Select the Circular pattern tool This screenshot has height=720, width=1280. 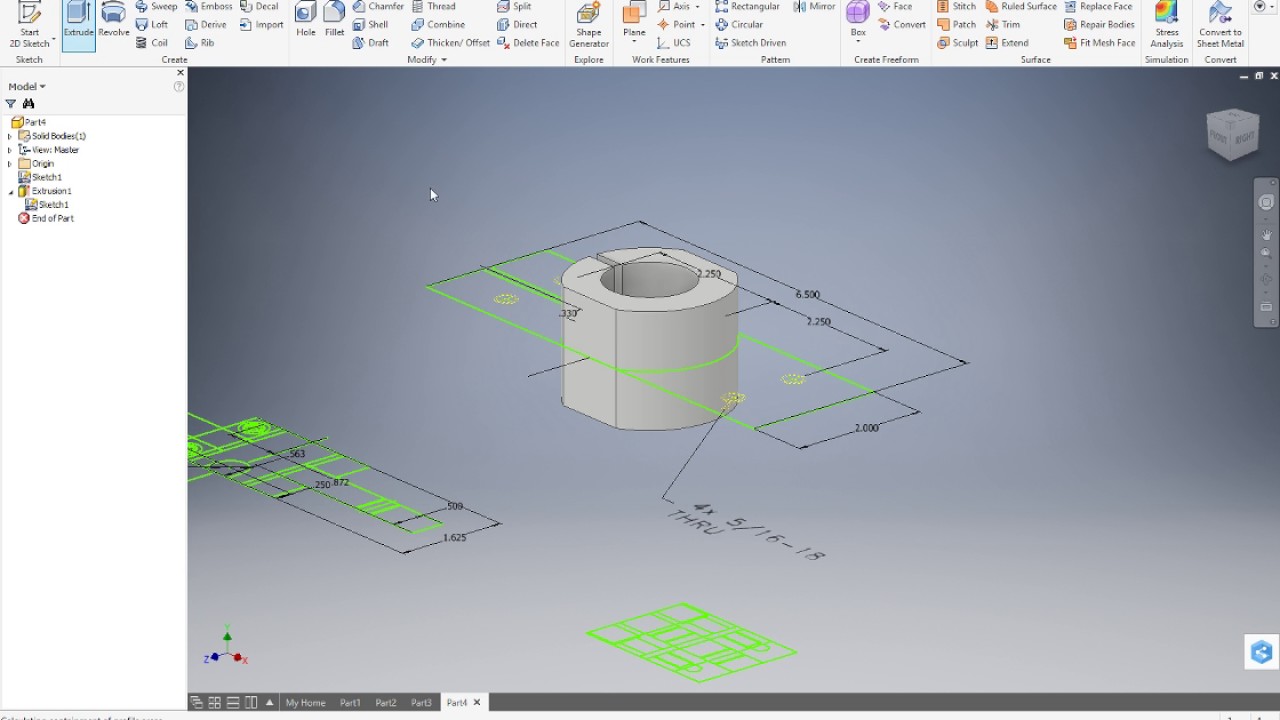coord(739,24)
